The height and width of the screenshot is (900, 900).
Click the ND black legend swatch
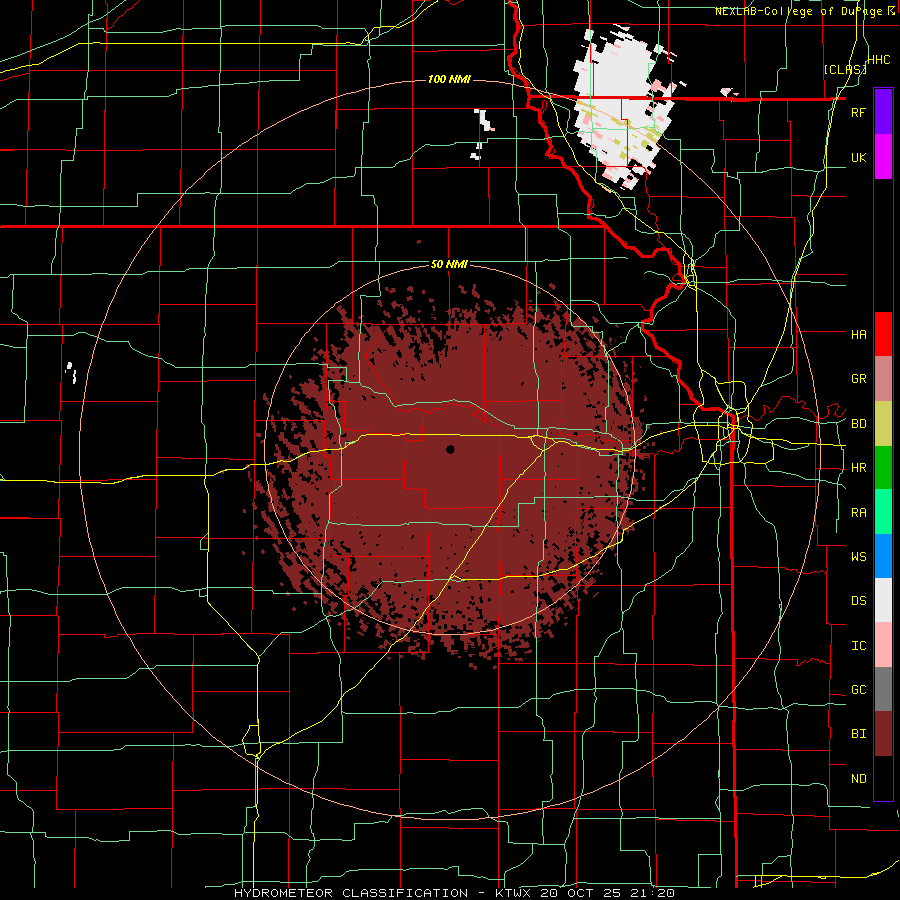[x=883, y=778]
